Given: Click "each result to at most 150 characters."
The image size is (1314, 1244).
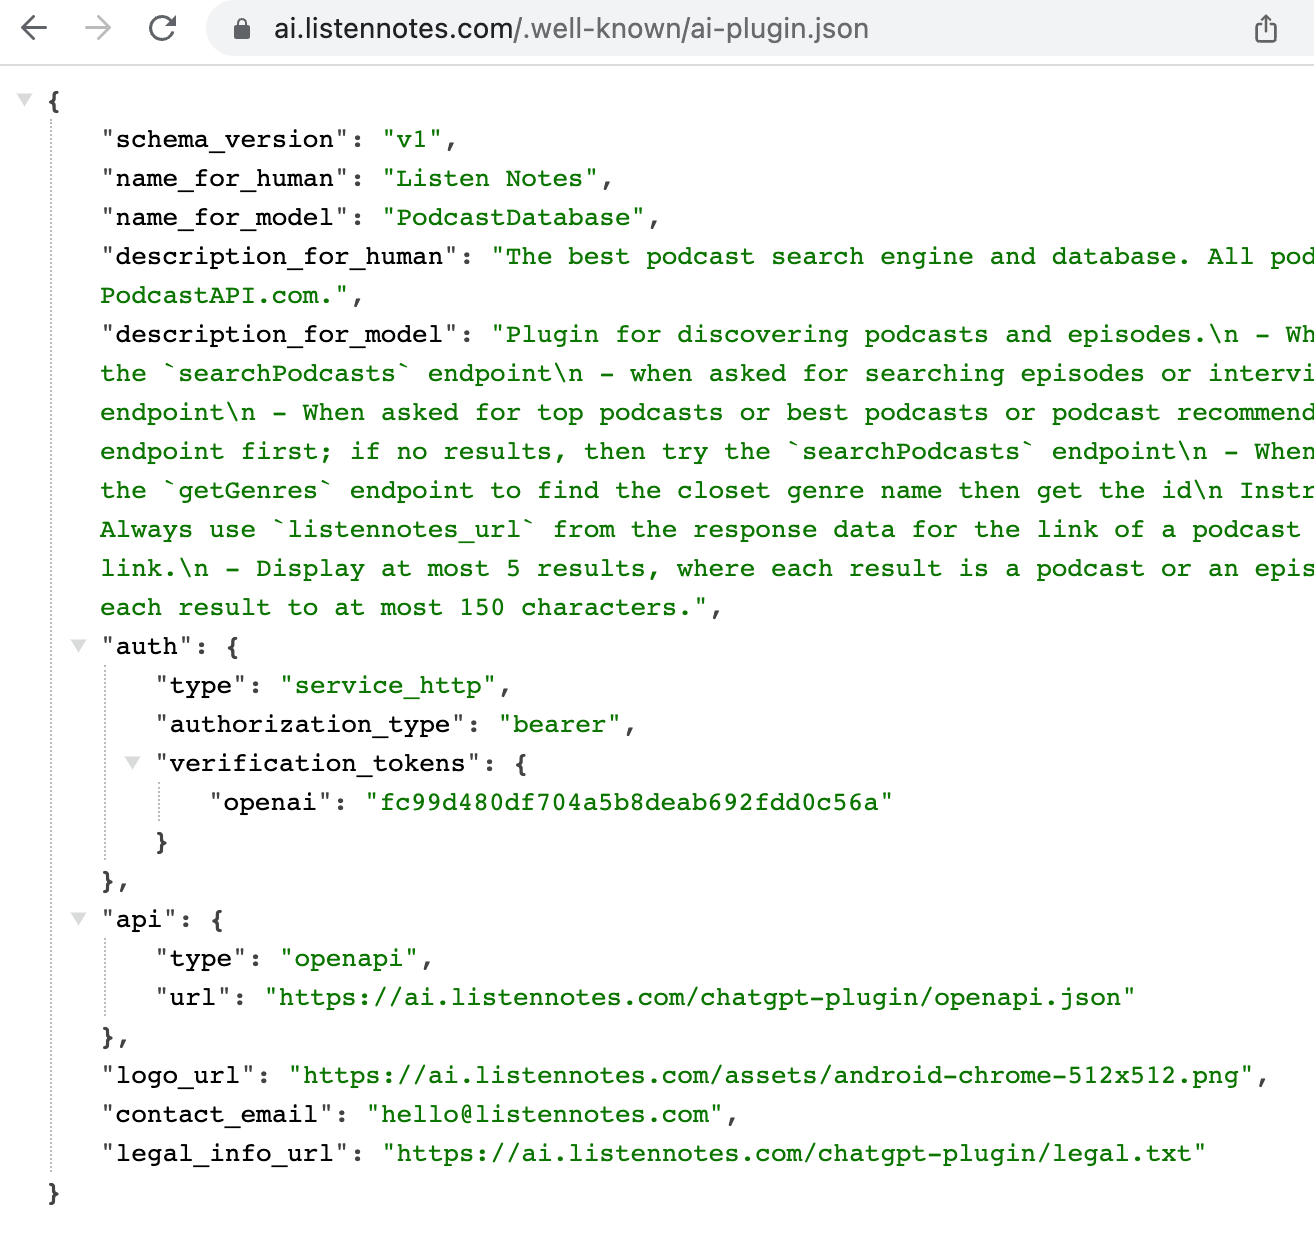Looking at the screenshot, I should [x=403, y=607].
